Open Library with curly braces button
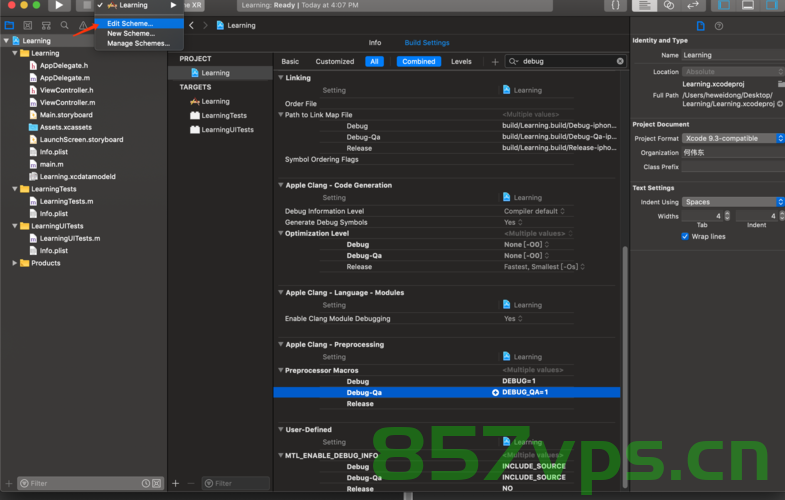 [x=615, y=6]
